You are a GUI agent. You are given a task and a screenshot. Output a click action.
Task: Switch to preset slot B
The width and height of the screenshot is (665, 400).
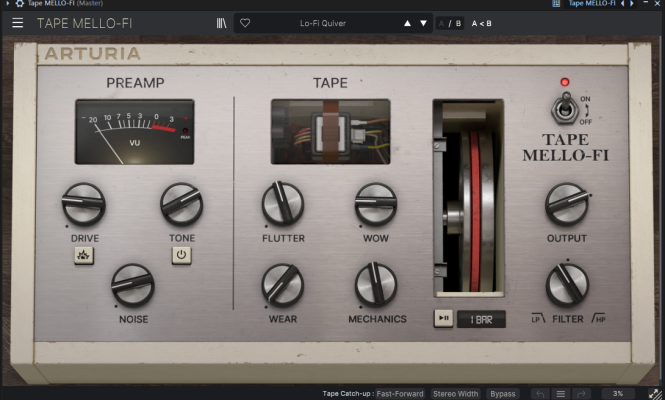point(460,23)
